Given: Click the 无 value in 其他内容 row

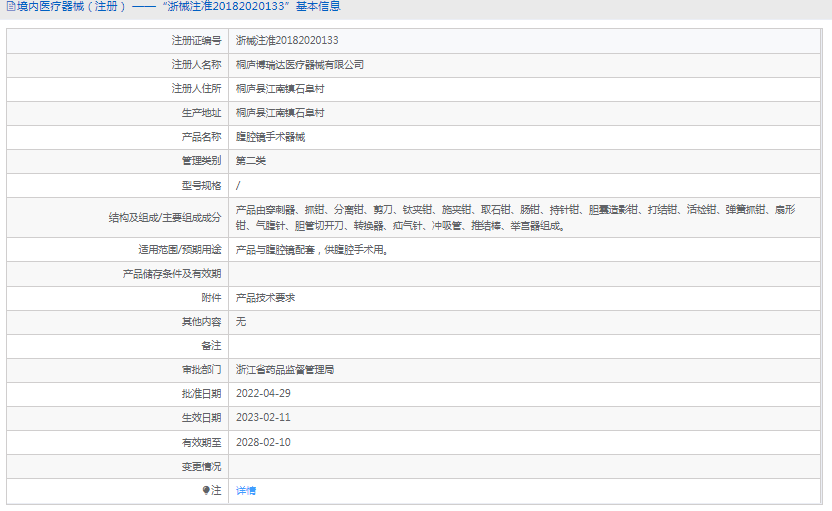Looking at the screenshot, I should tap(240, 322).
